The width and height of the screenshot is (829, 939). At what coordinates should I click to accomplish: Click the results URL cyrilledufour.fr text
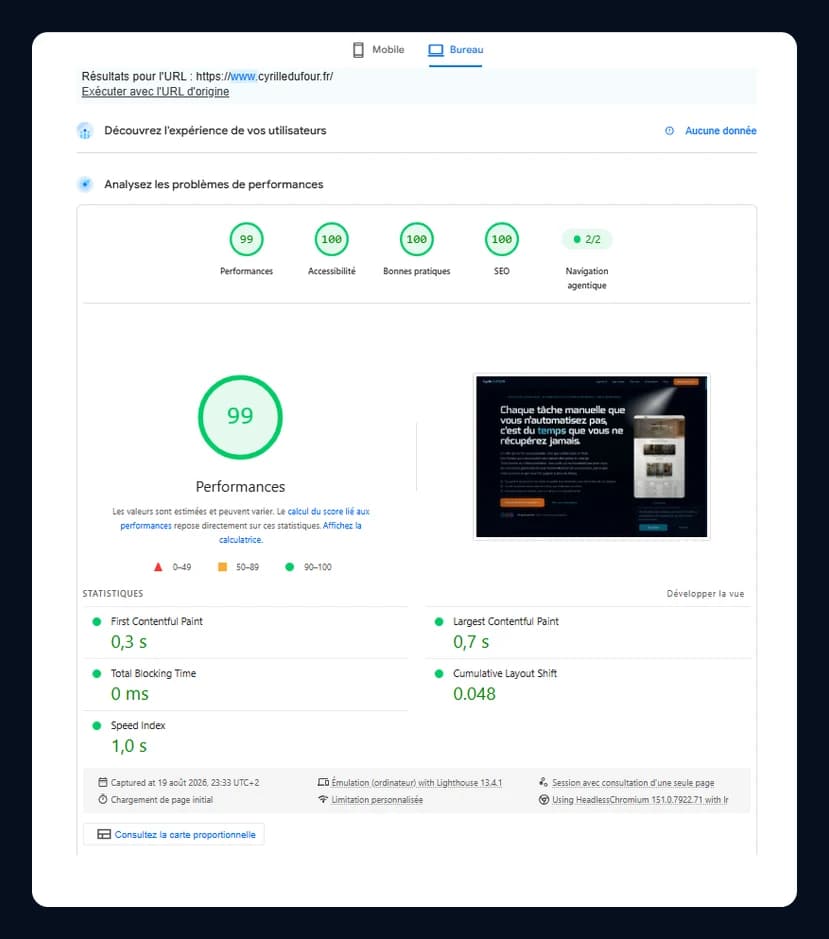(207, 76)
